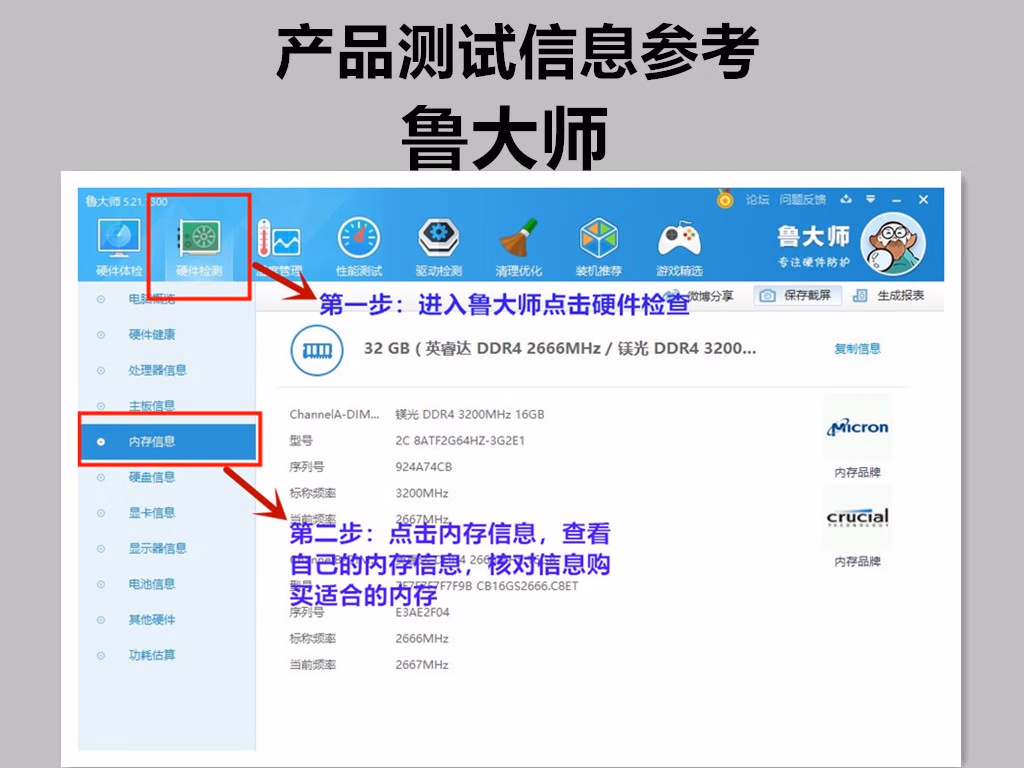Open 问题反馈 feedback link
The height and width of the screenshot is (768, 1024).
(x=803, y=199)
